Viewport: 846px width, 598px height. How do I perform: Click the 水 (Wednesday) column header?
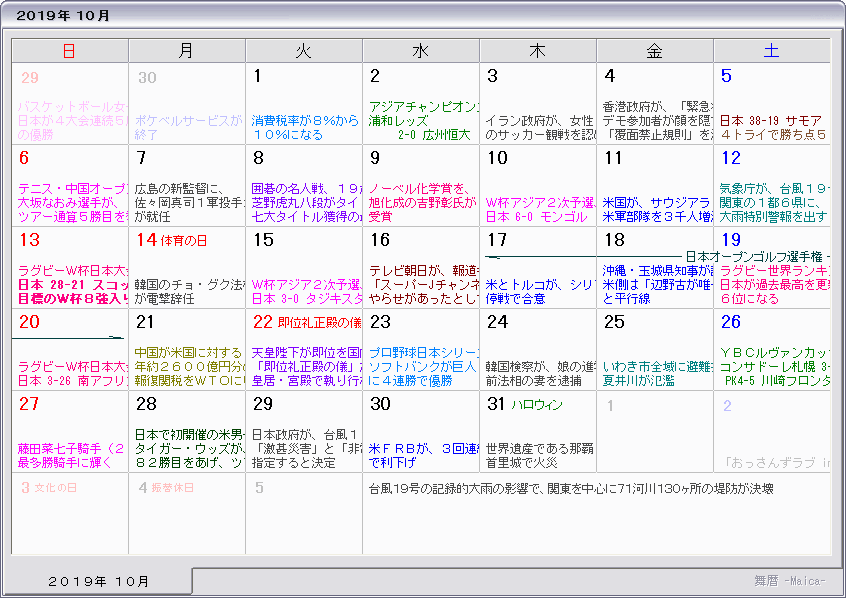(x=420, y=51)
